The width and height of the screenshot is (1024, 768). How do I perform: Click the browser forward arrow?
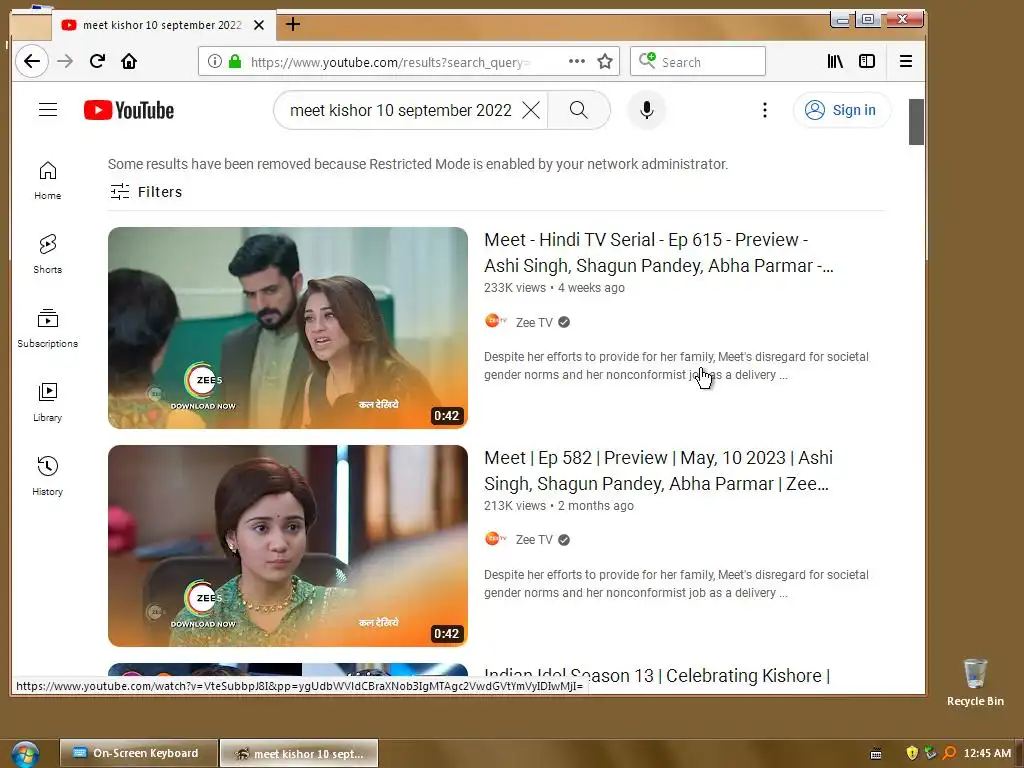pos(65,61)
